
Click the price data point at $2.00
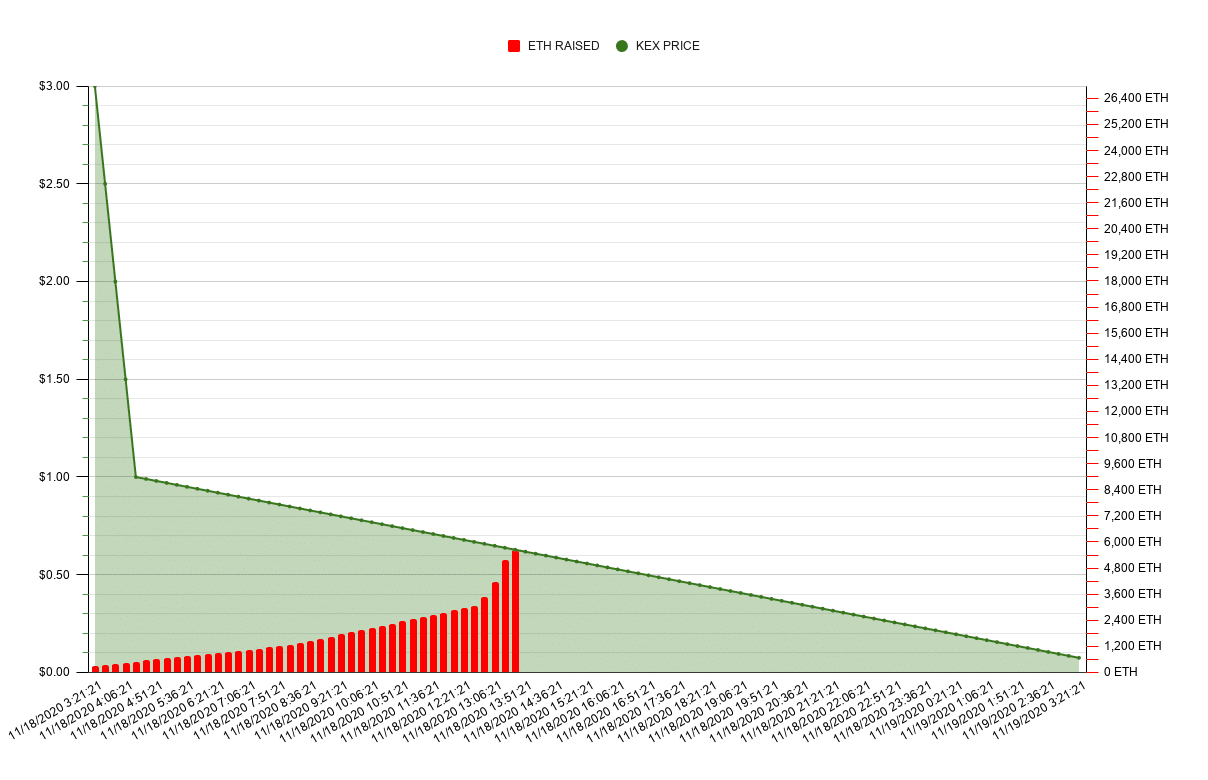[115, 281]
